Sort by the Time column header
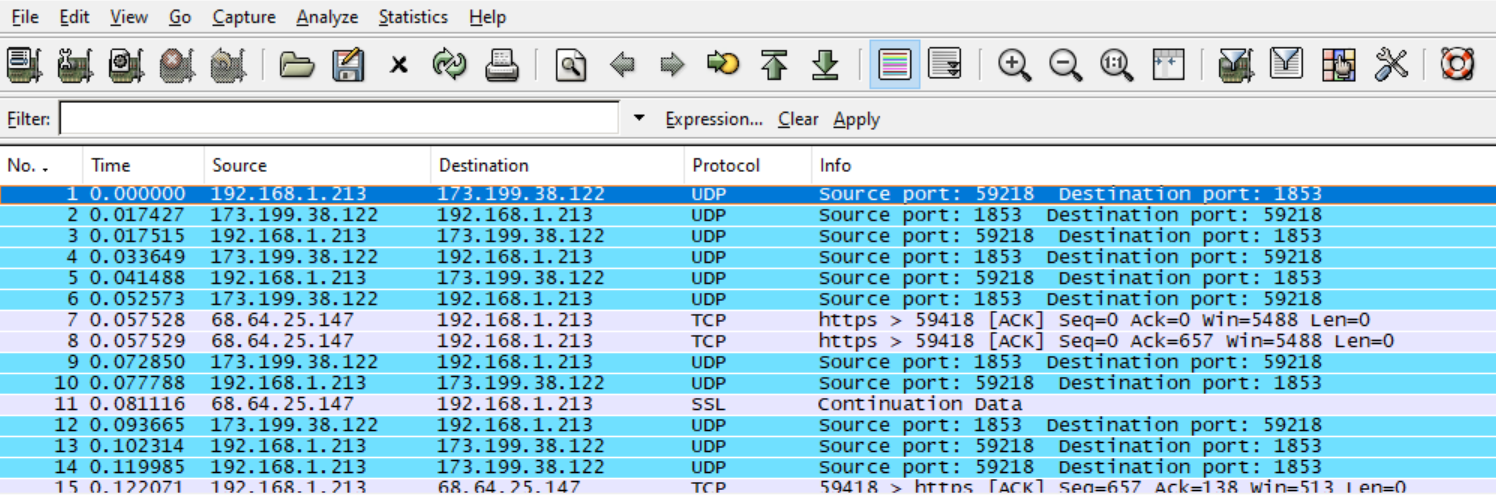Screen dimensions: 1496x495 pos(143,165)
